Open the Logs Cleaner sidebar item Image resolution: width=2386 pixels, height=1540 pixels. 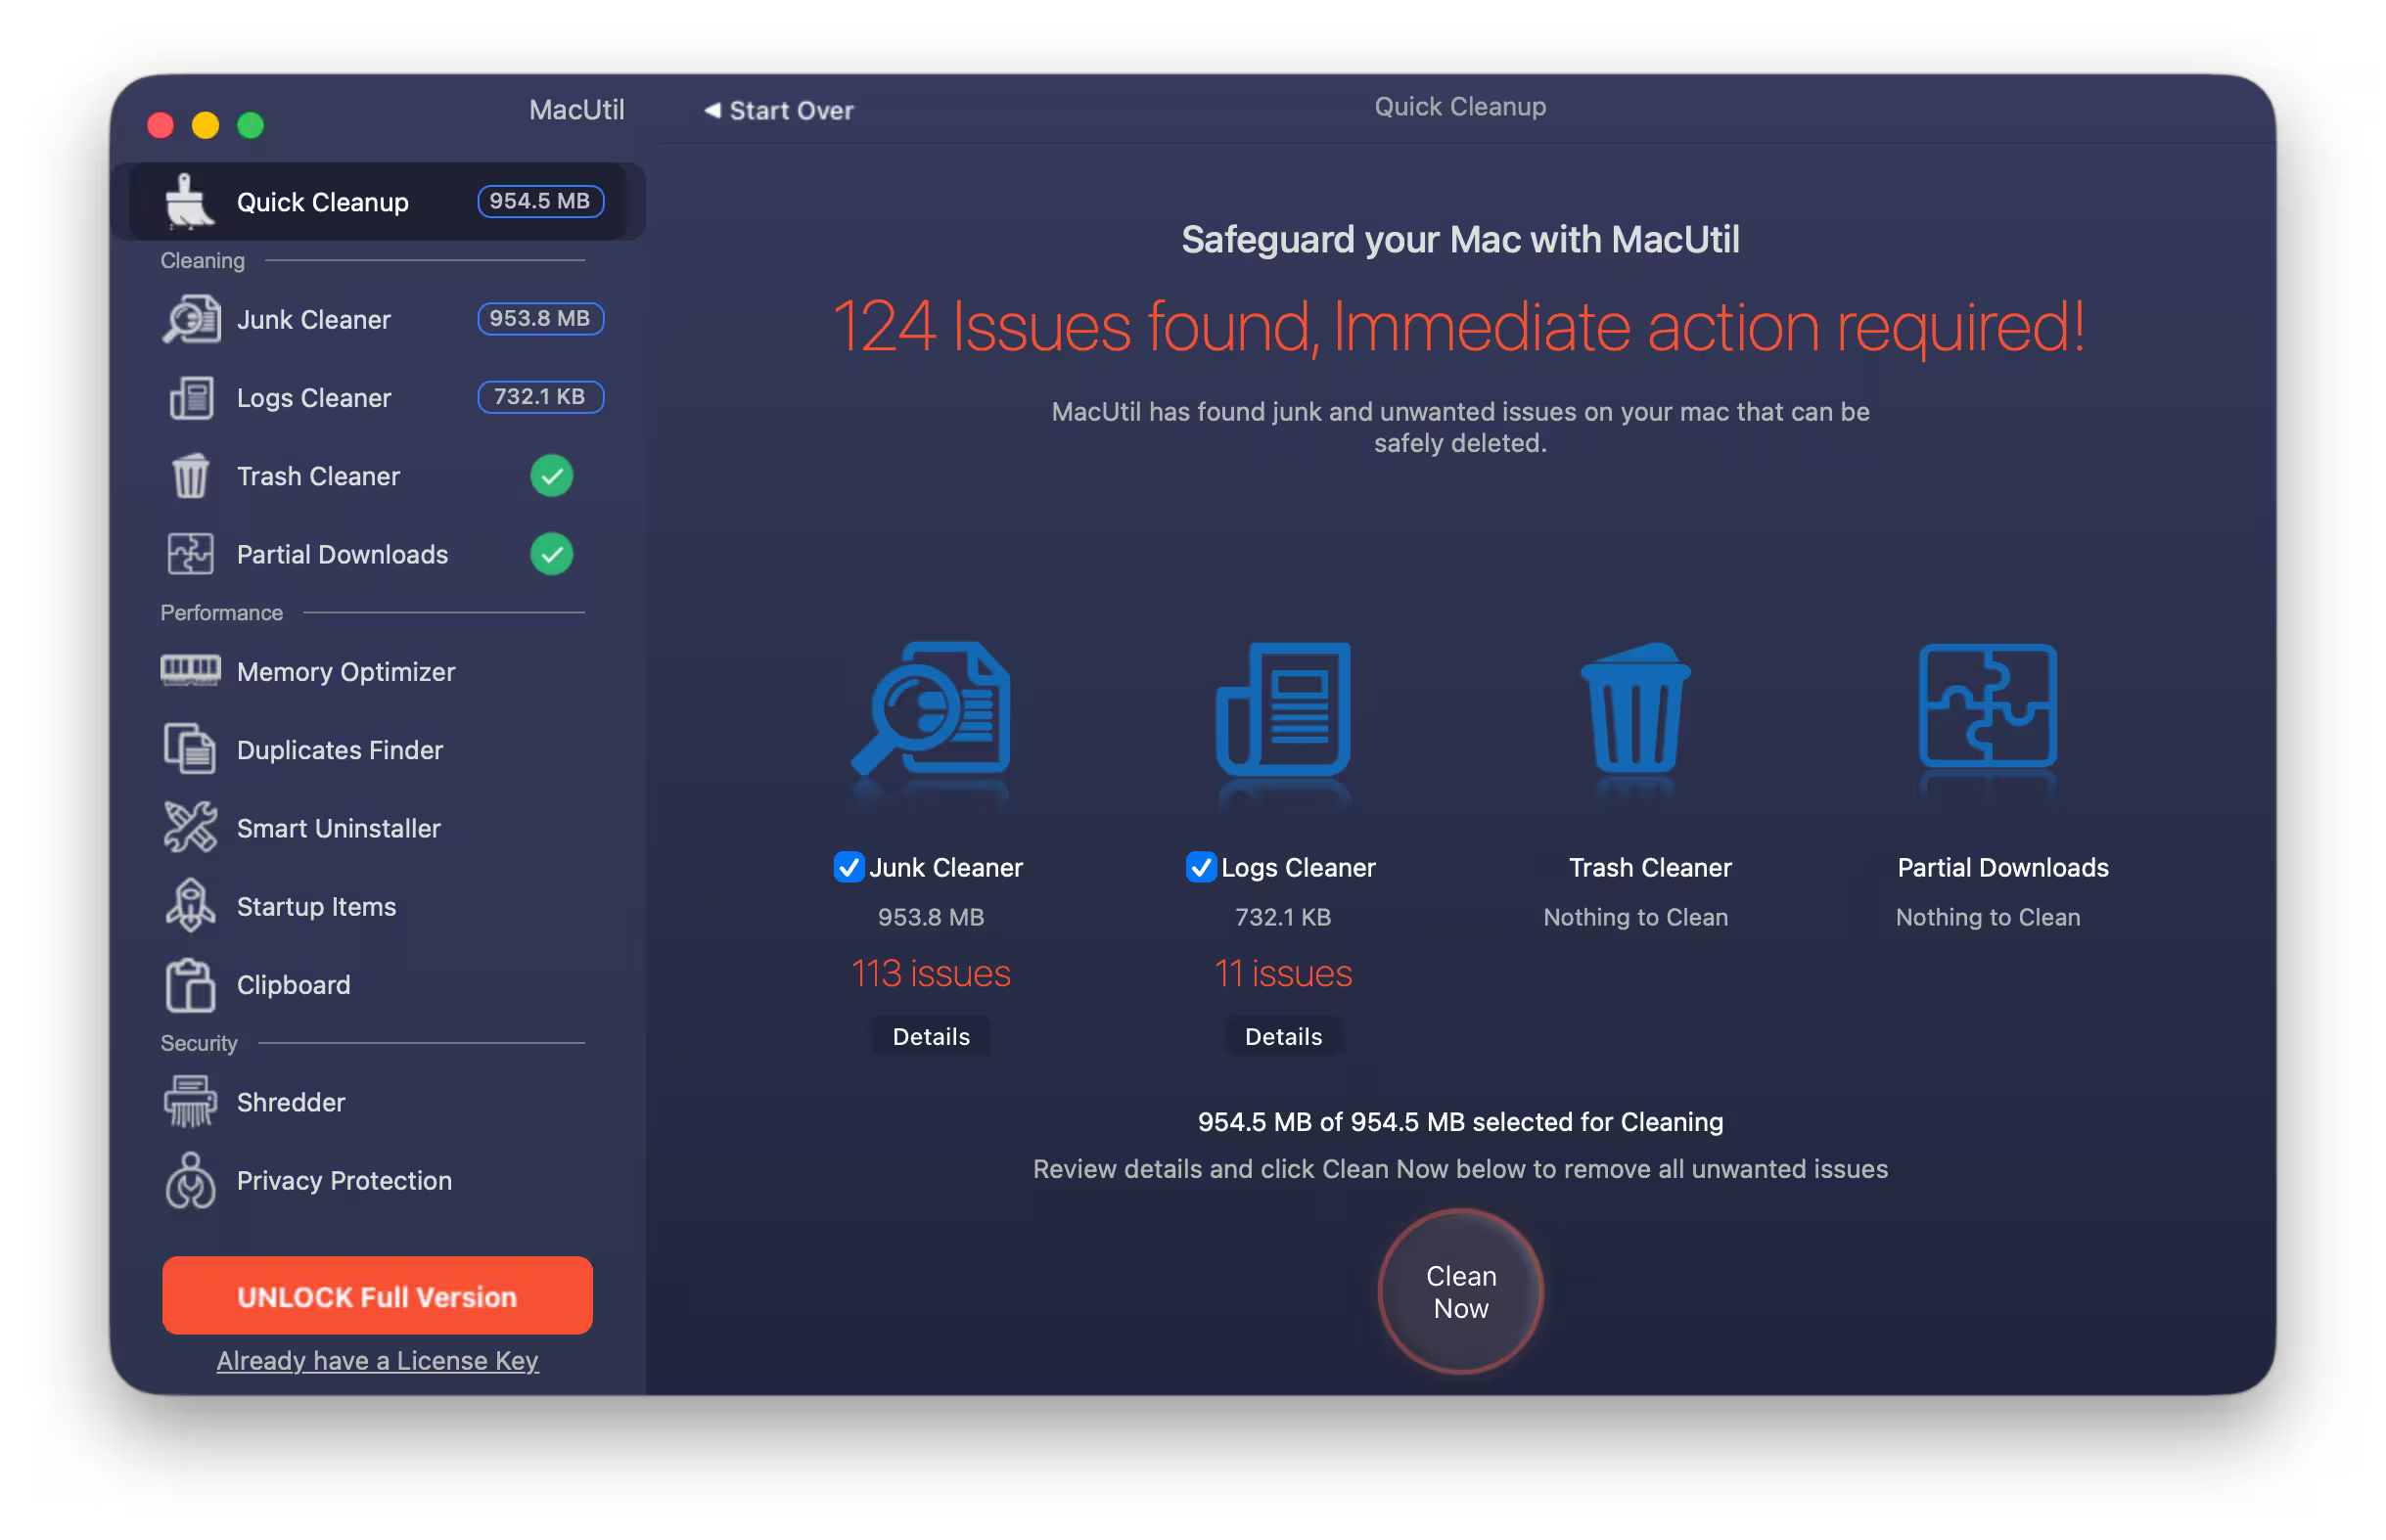pos(378,397)
